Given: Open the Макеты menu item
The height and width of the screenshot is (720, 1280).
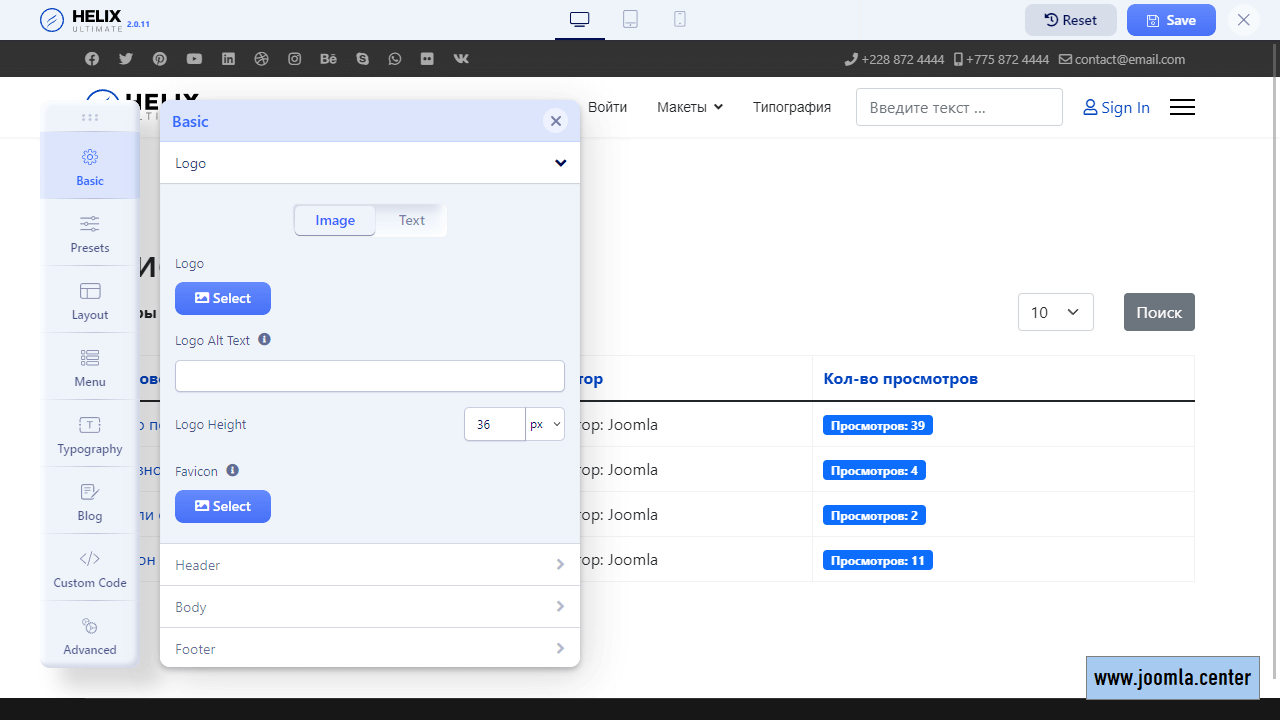Looking at the screenshot, I should (x=689, y=107).
